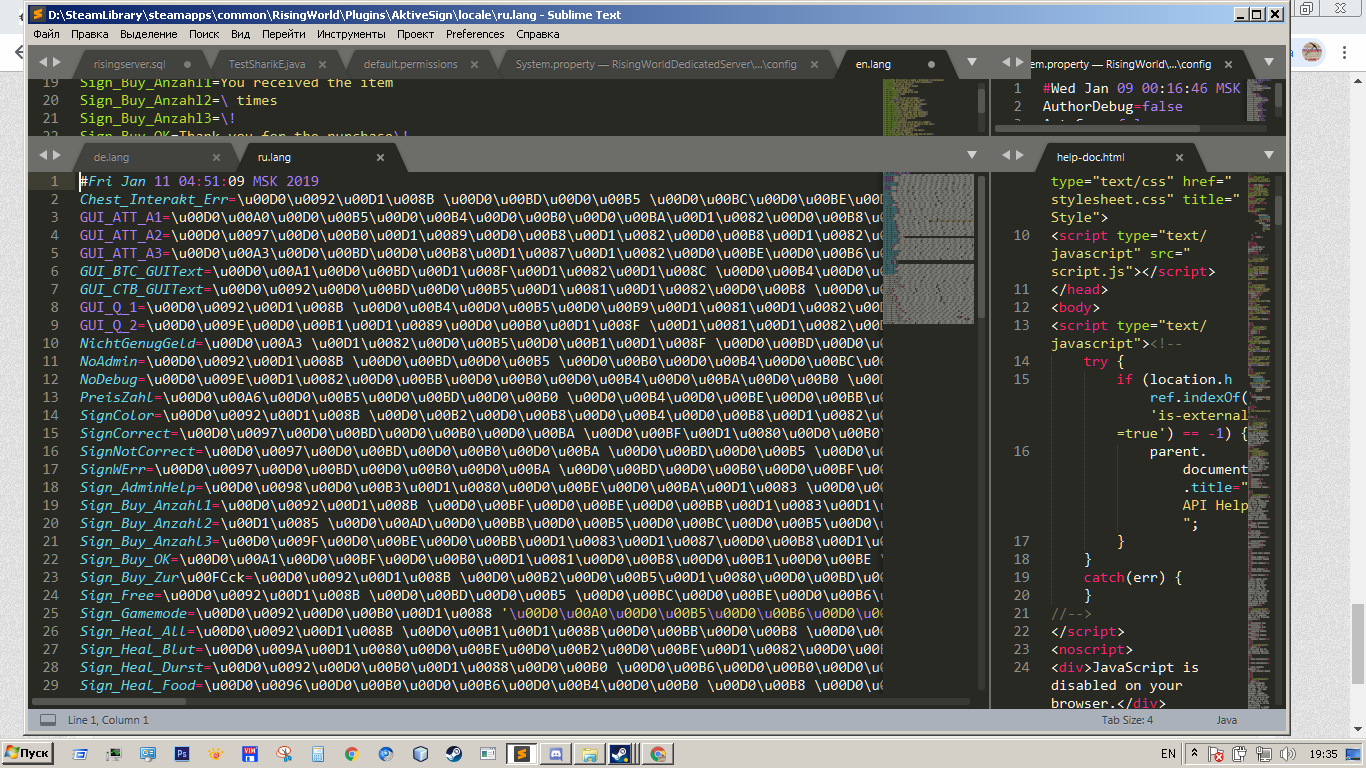Click the Java syntax selector in status bar
This screenshot has height=768, width=1366.
[x=1226, y=720]
